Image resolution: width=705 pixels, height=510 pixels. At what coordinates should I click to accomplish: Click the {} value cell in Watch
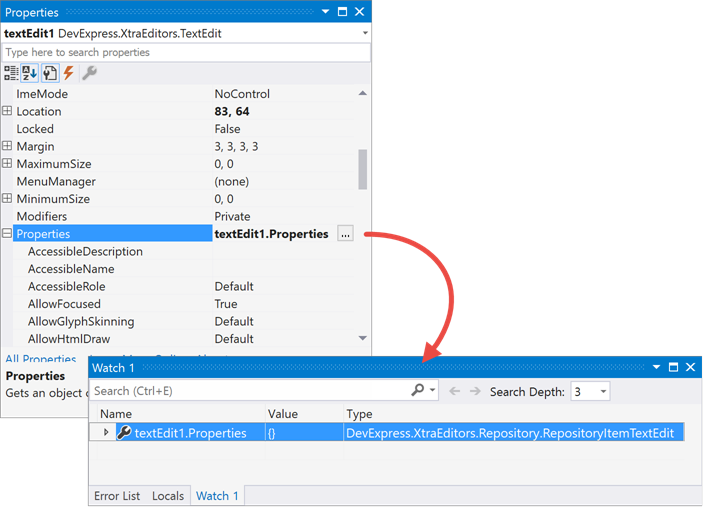coord(304,433)
